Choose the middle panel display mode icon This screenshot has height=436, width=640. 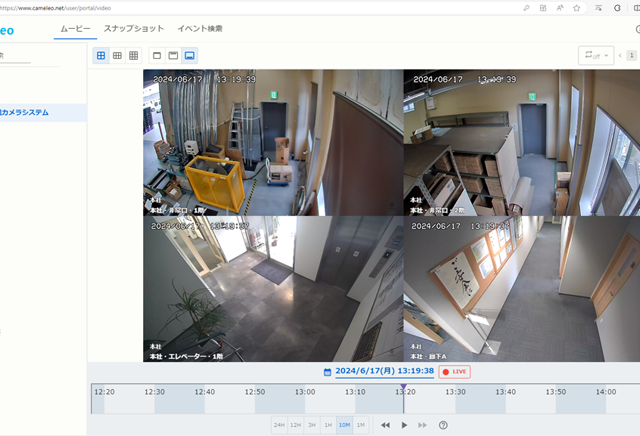pos(173,56)
